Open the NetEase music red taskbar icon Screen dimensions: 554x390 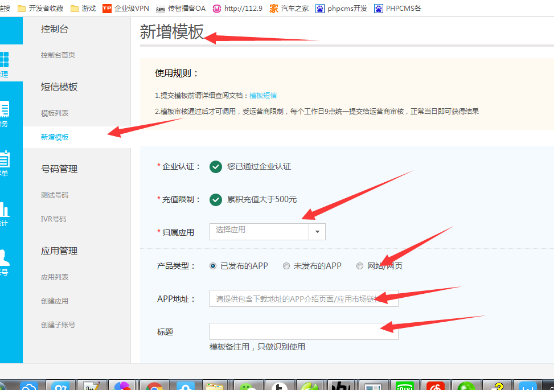(x=435, y=386)
